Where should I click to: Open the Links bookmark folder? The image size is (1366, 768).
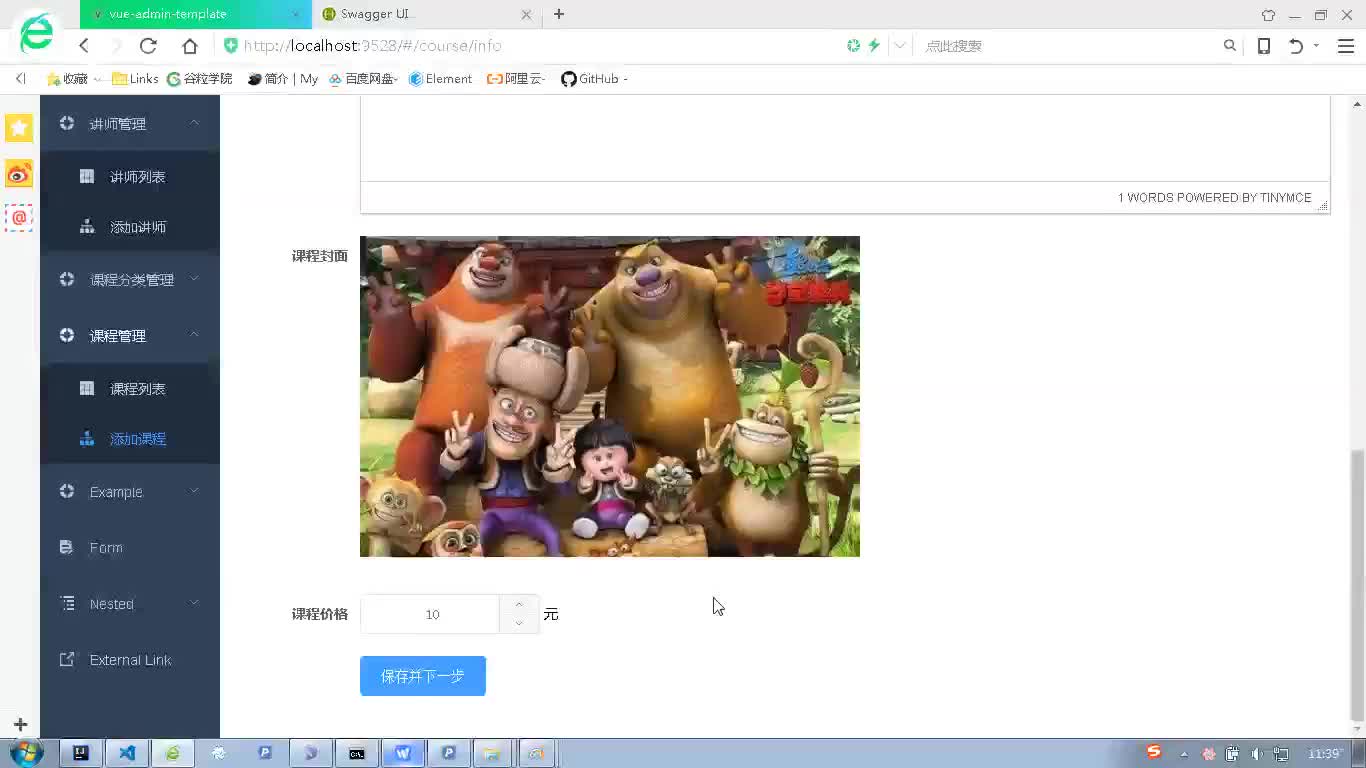click(135, 79)
